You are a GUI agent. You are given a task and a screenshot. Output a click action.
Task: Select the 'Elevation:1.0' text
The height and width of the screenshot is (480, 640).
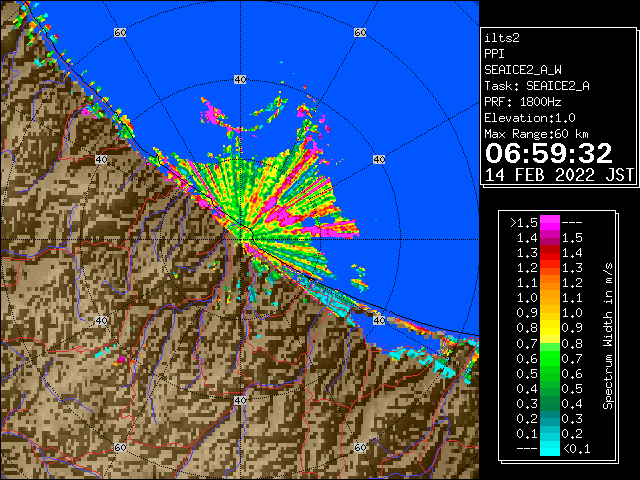pyautogui.click(x=530, y=118)
